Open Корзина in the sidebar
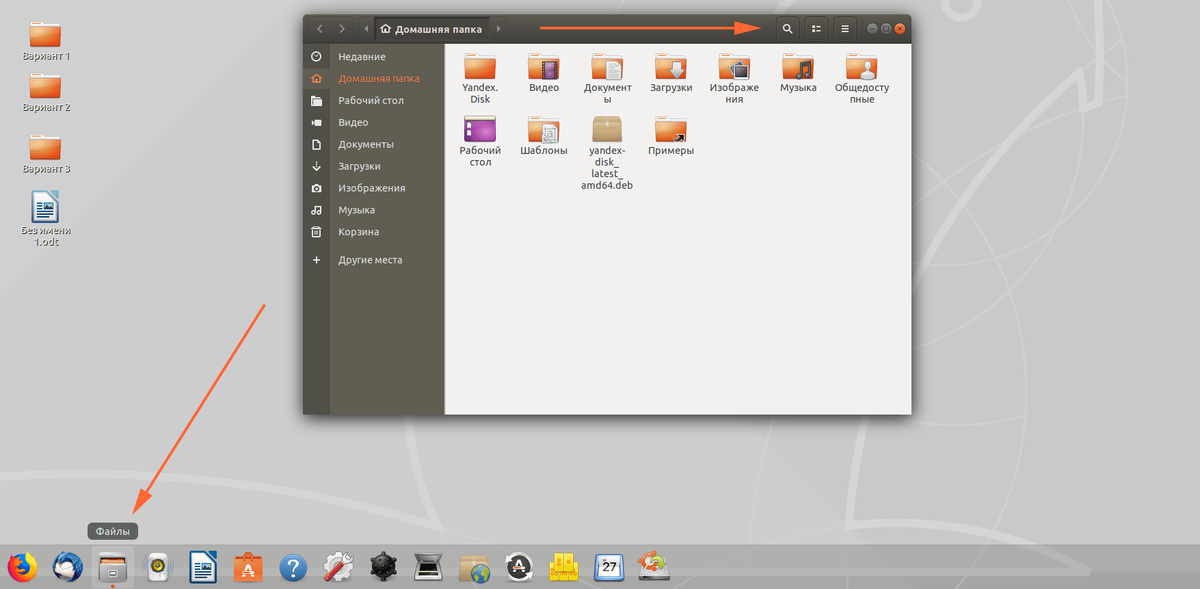 [374, 232]
